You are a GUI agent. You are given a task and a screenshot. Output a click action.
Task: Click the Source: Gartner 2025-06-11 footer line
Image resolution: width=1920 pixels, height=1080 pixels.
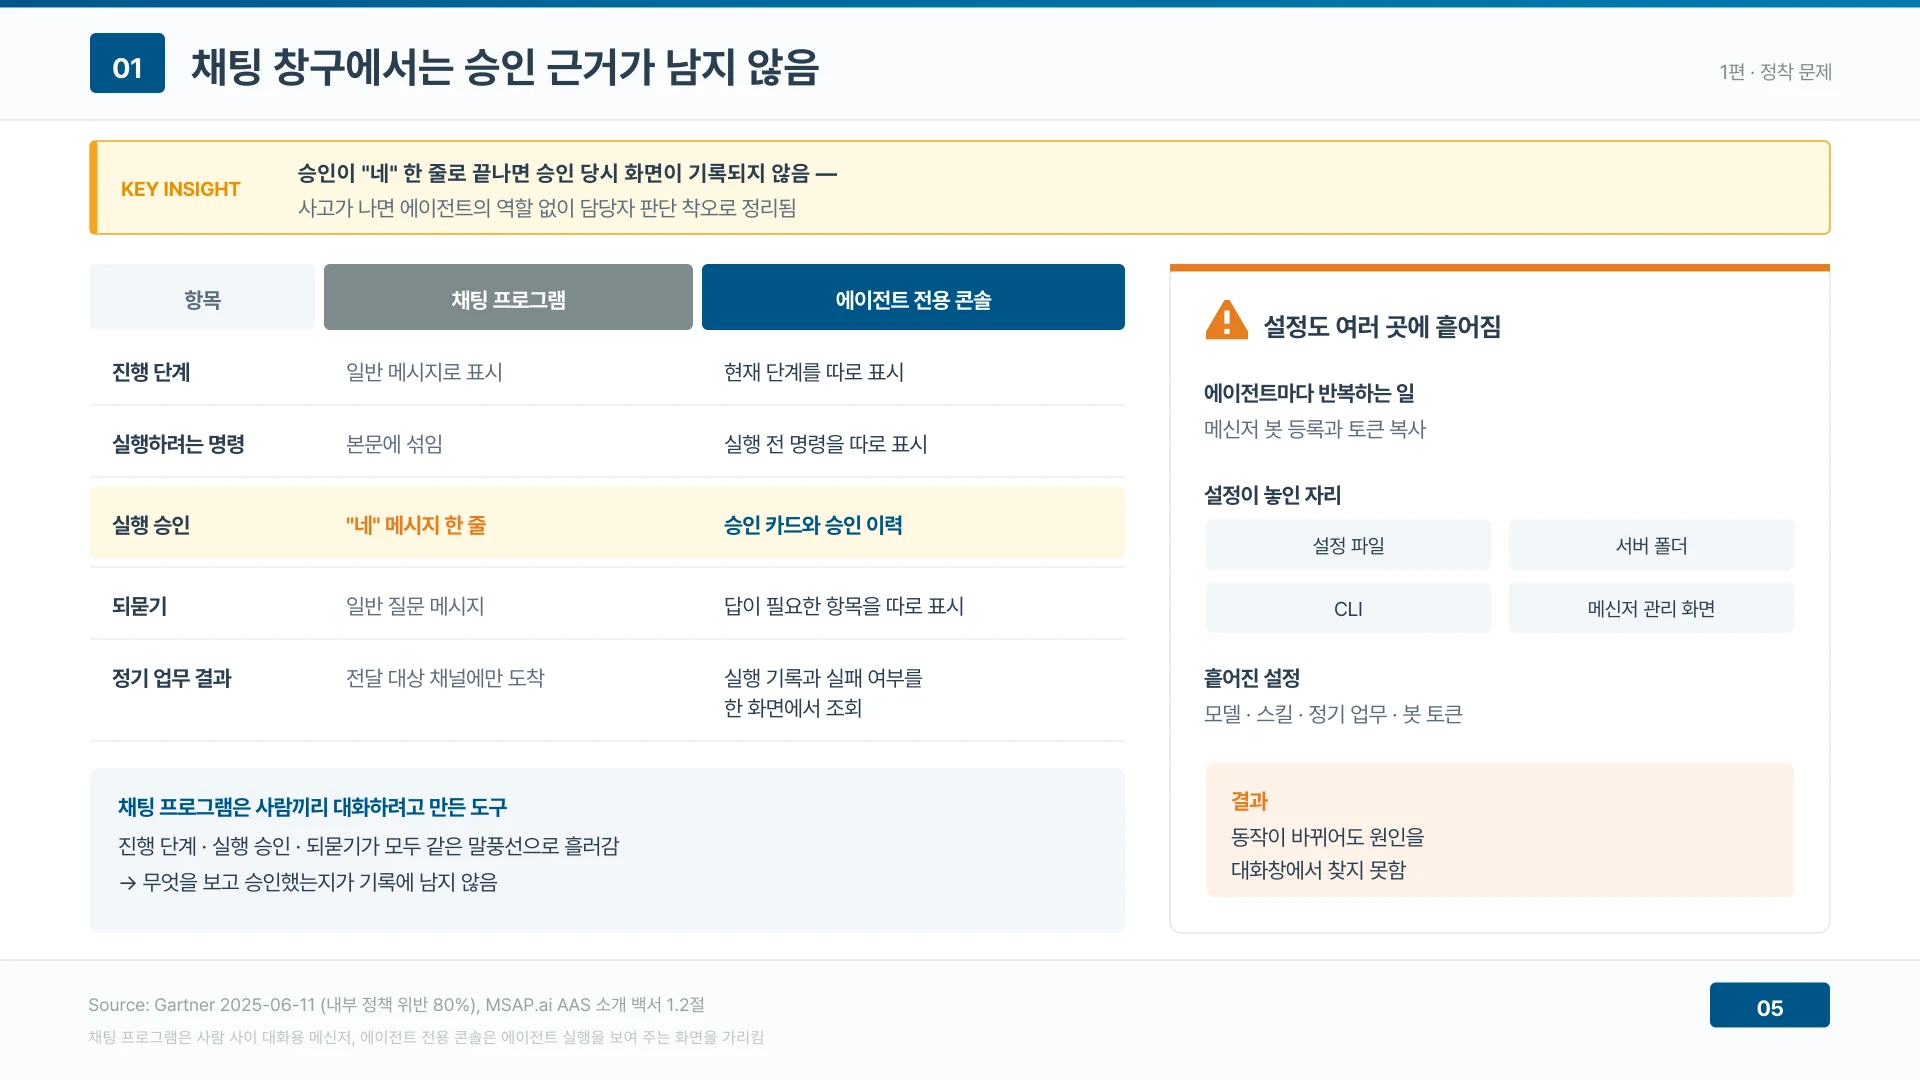[396, 1005]
